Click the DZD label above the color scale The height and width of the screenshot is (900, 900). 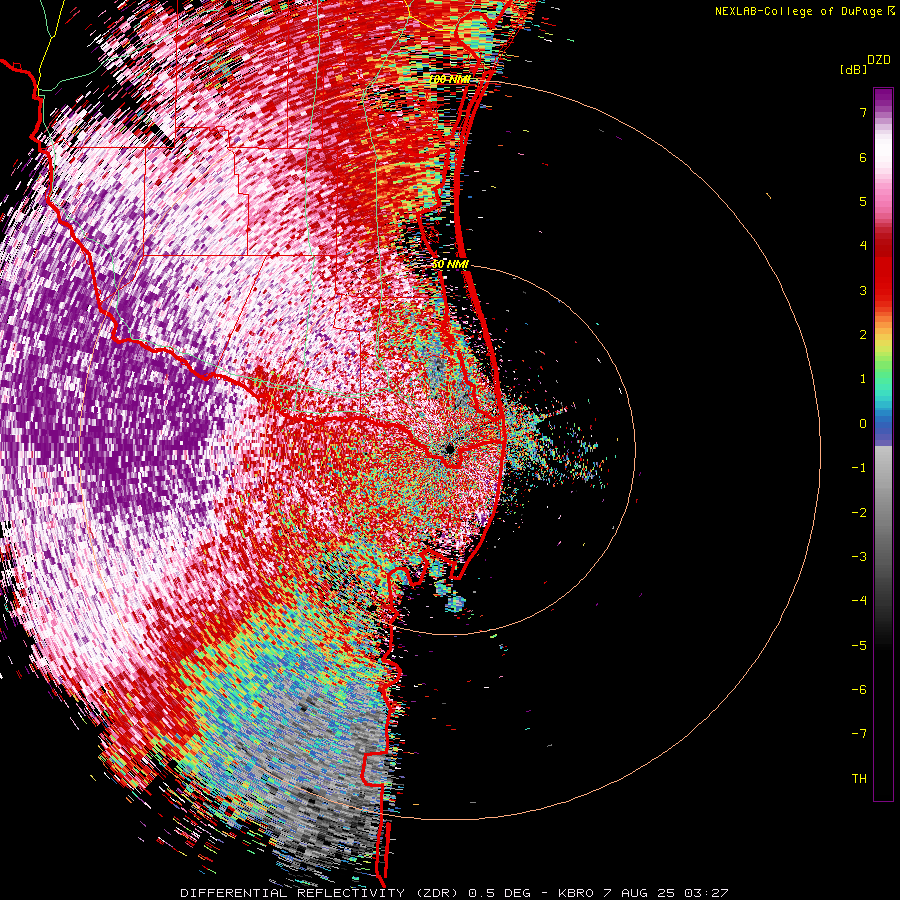coord(879,60)
